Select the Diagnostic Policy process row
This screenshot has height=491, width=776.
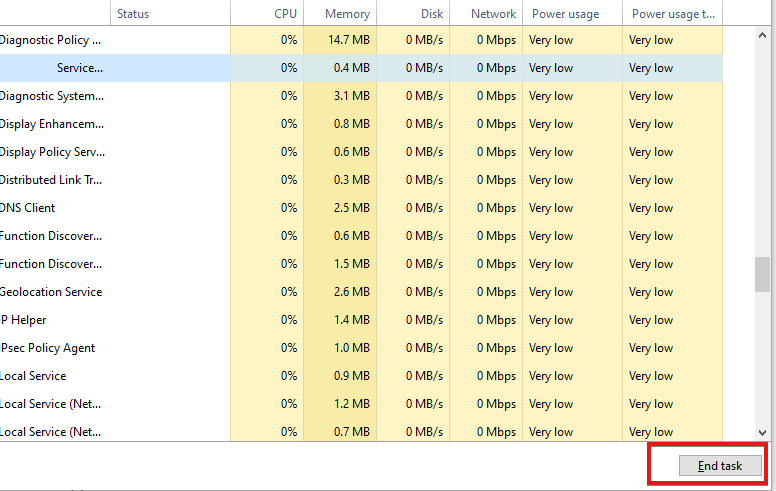[52, 40]
